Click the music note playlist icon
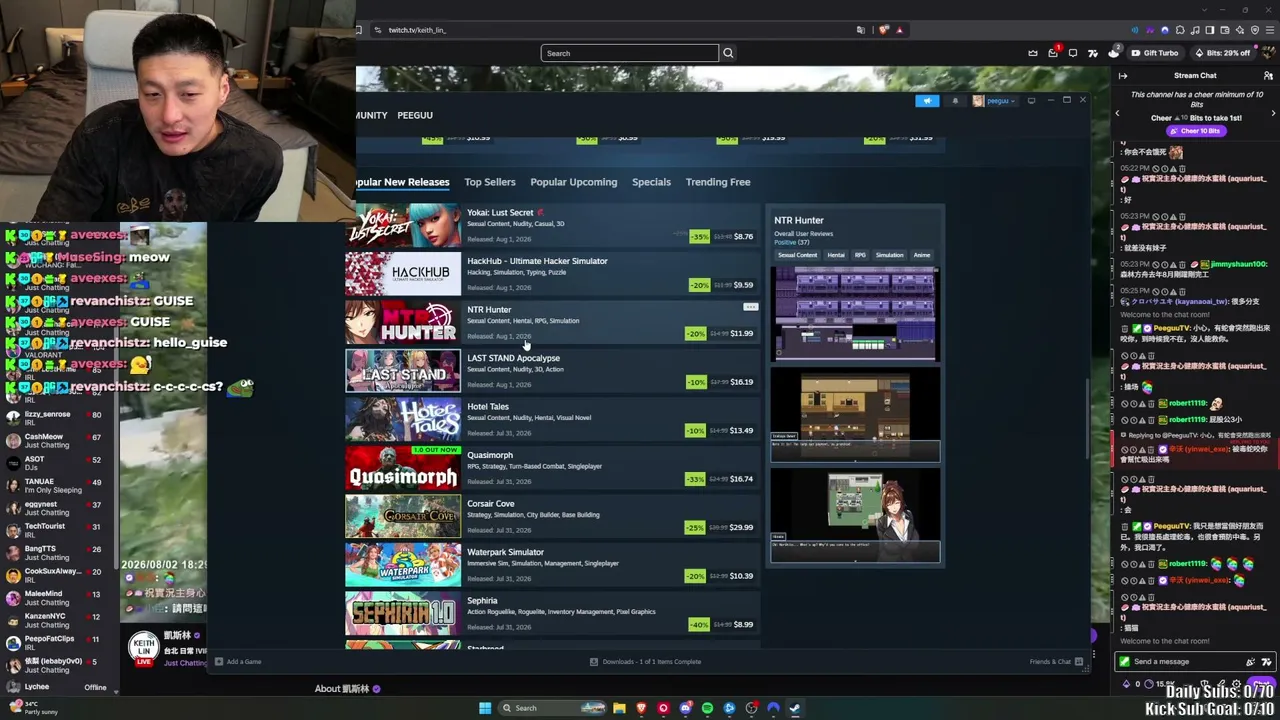The image size is (1280, 720). (1195, 30)
